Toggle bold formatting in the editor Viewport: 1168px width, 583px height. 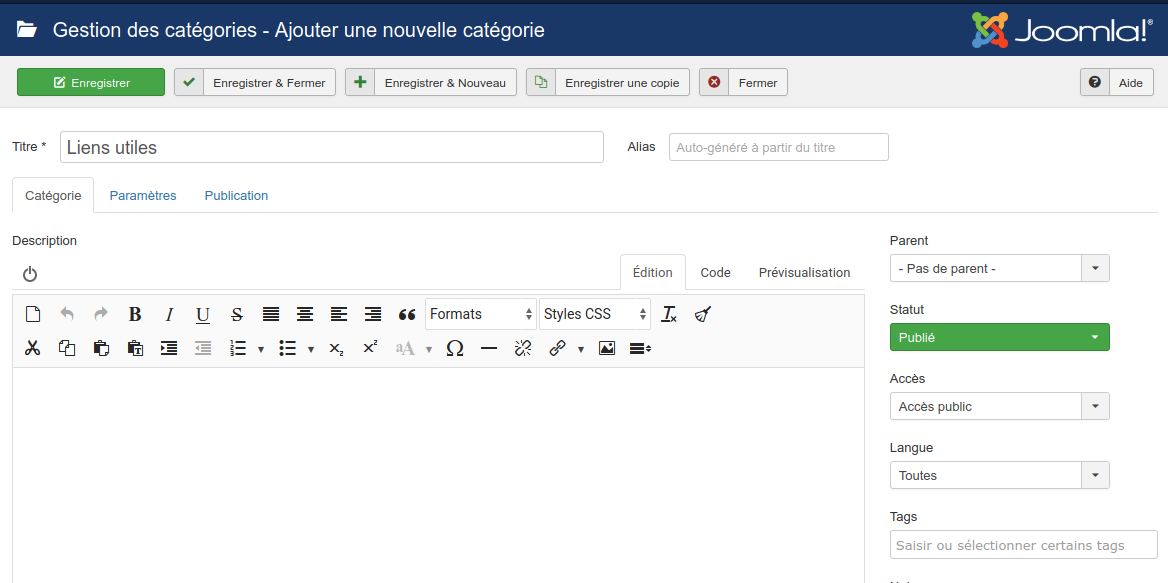[x=134, y=314]
